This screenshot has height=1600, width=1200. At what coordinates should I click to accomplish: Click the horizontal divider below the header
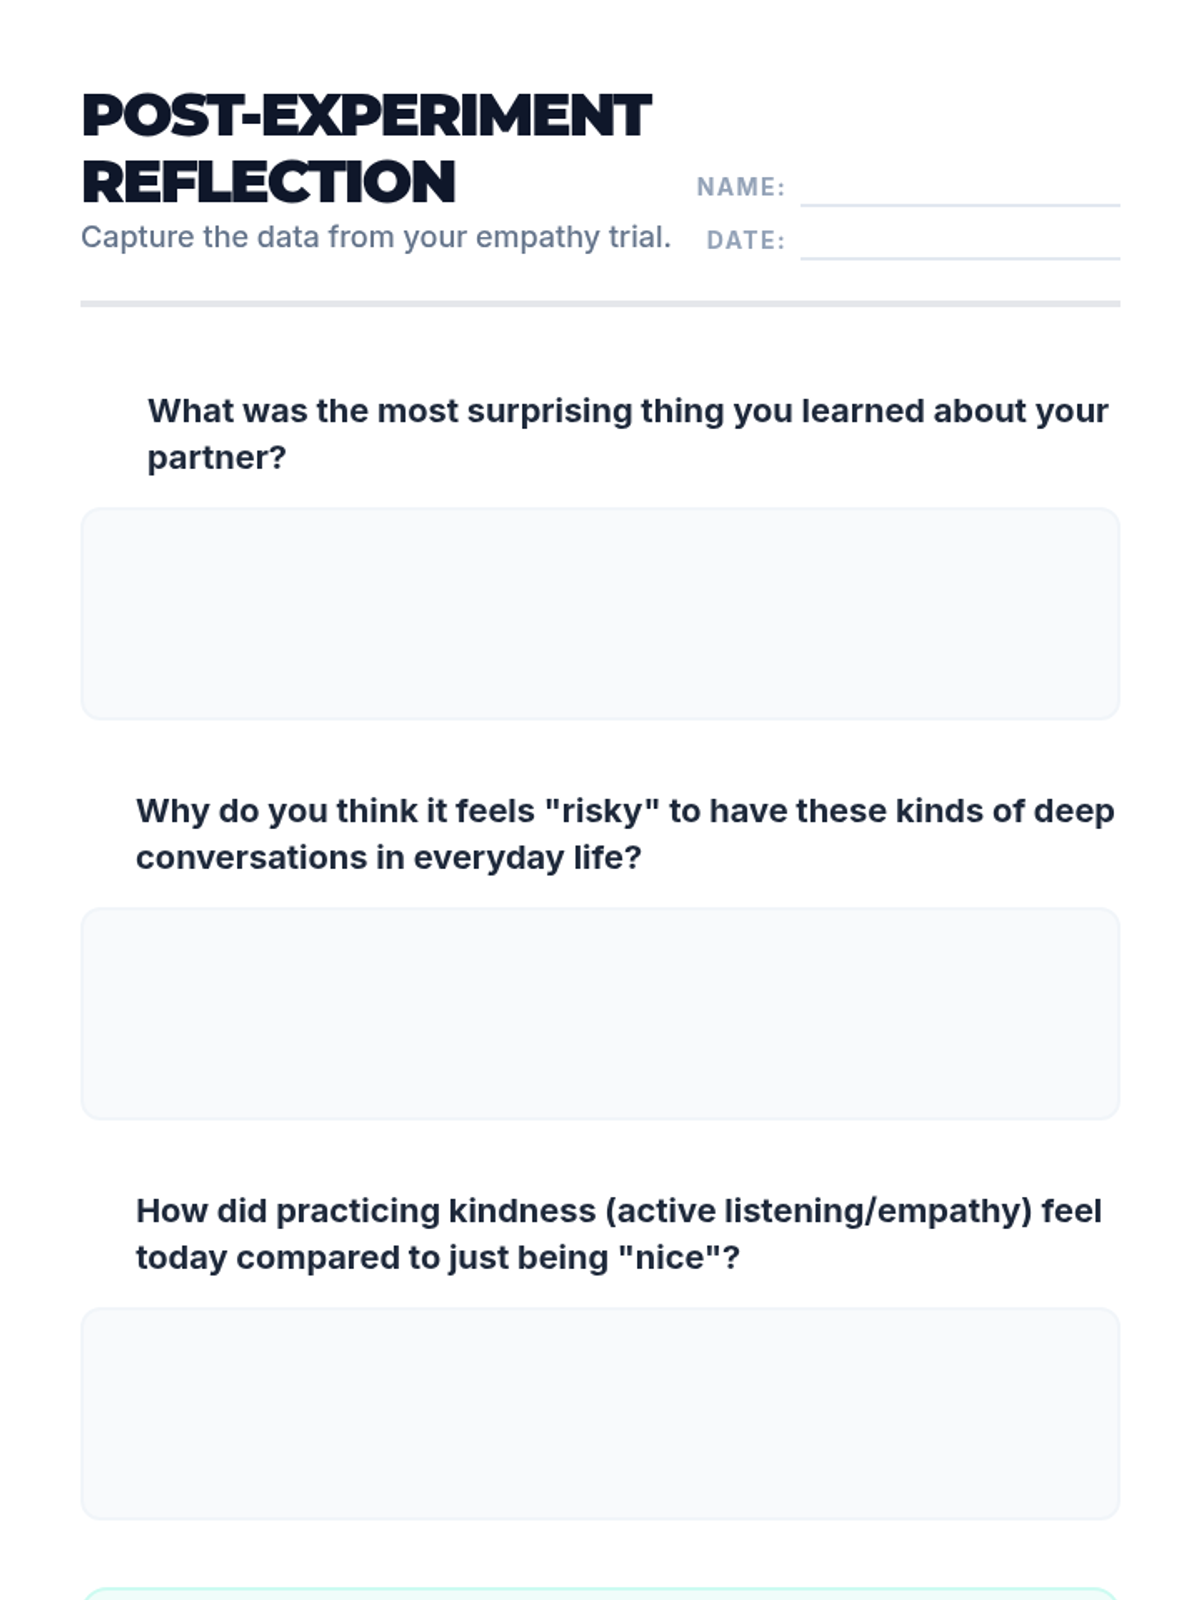(x=600, y=303)
